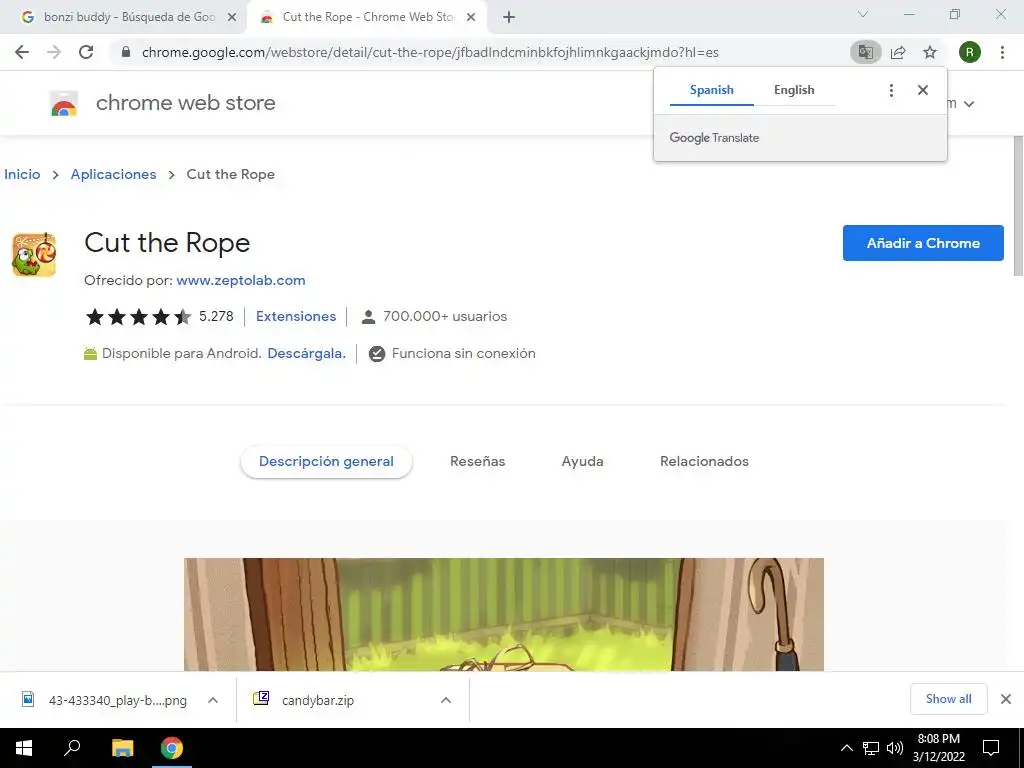Screen dimensions: 1024x768
Task: Open the Extensiones category link
Action: (x=296, y=317)
